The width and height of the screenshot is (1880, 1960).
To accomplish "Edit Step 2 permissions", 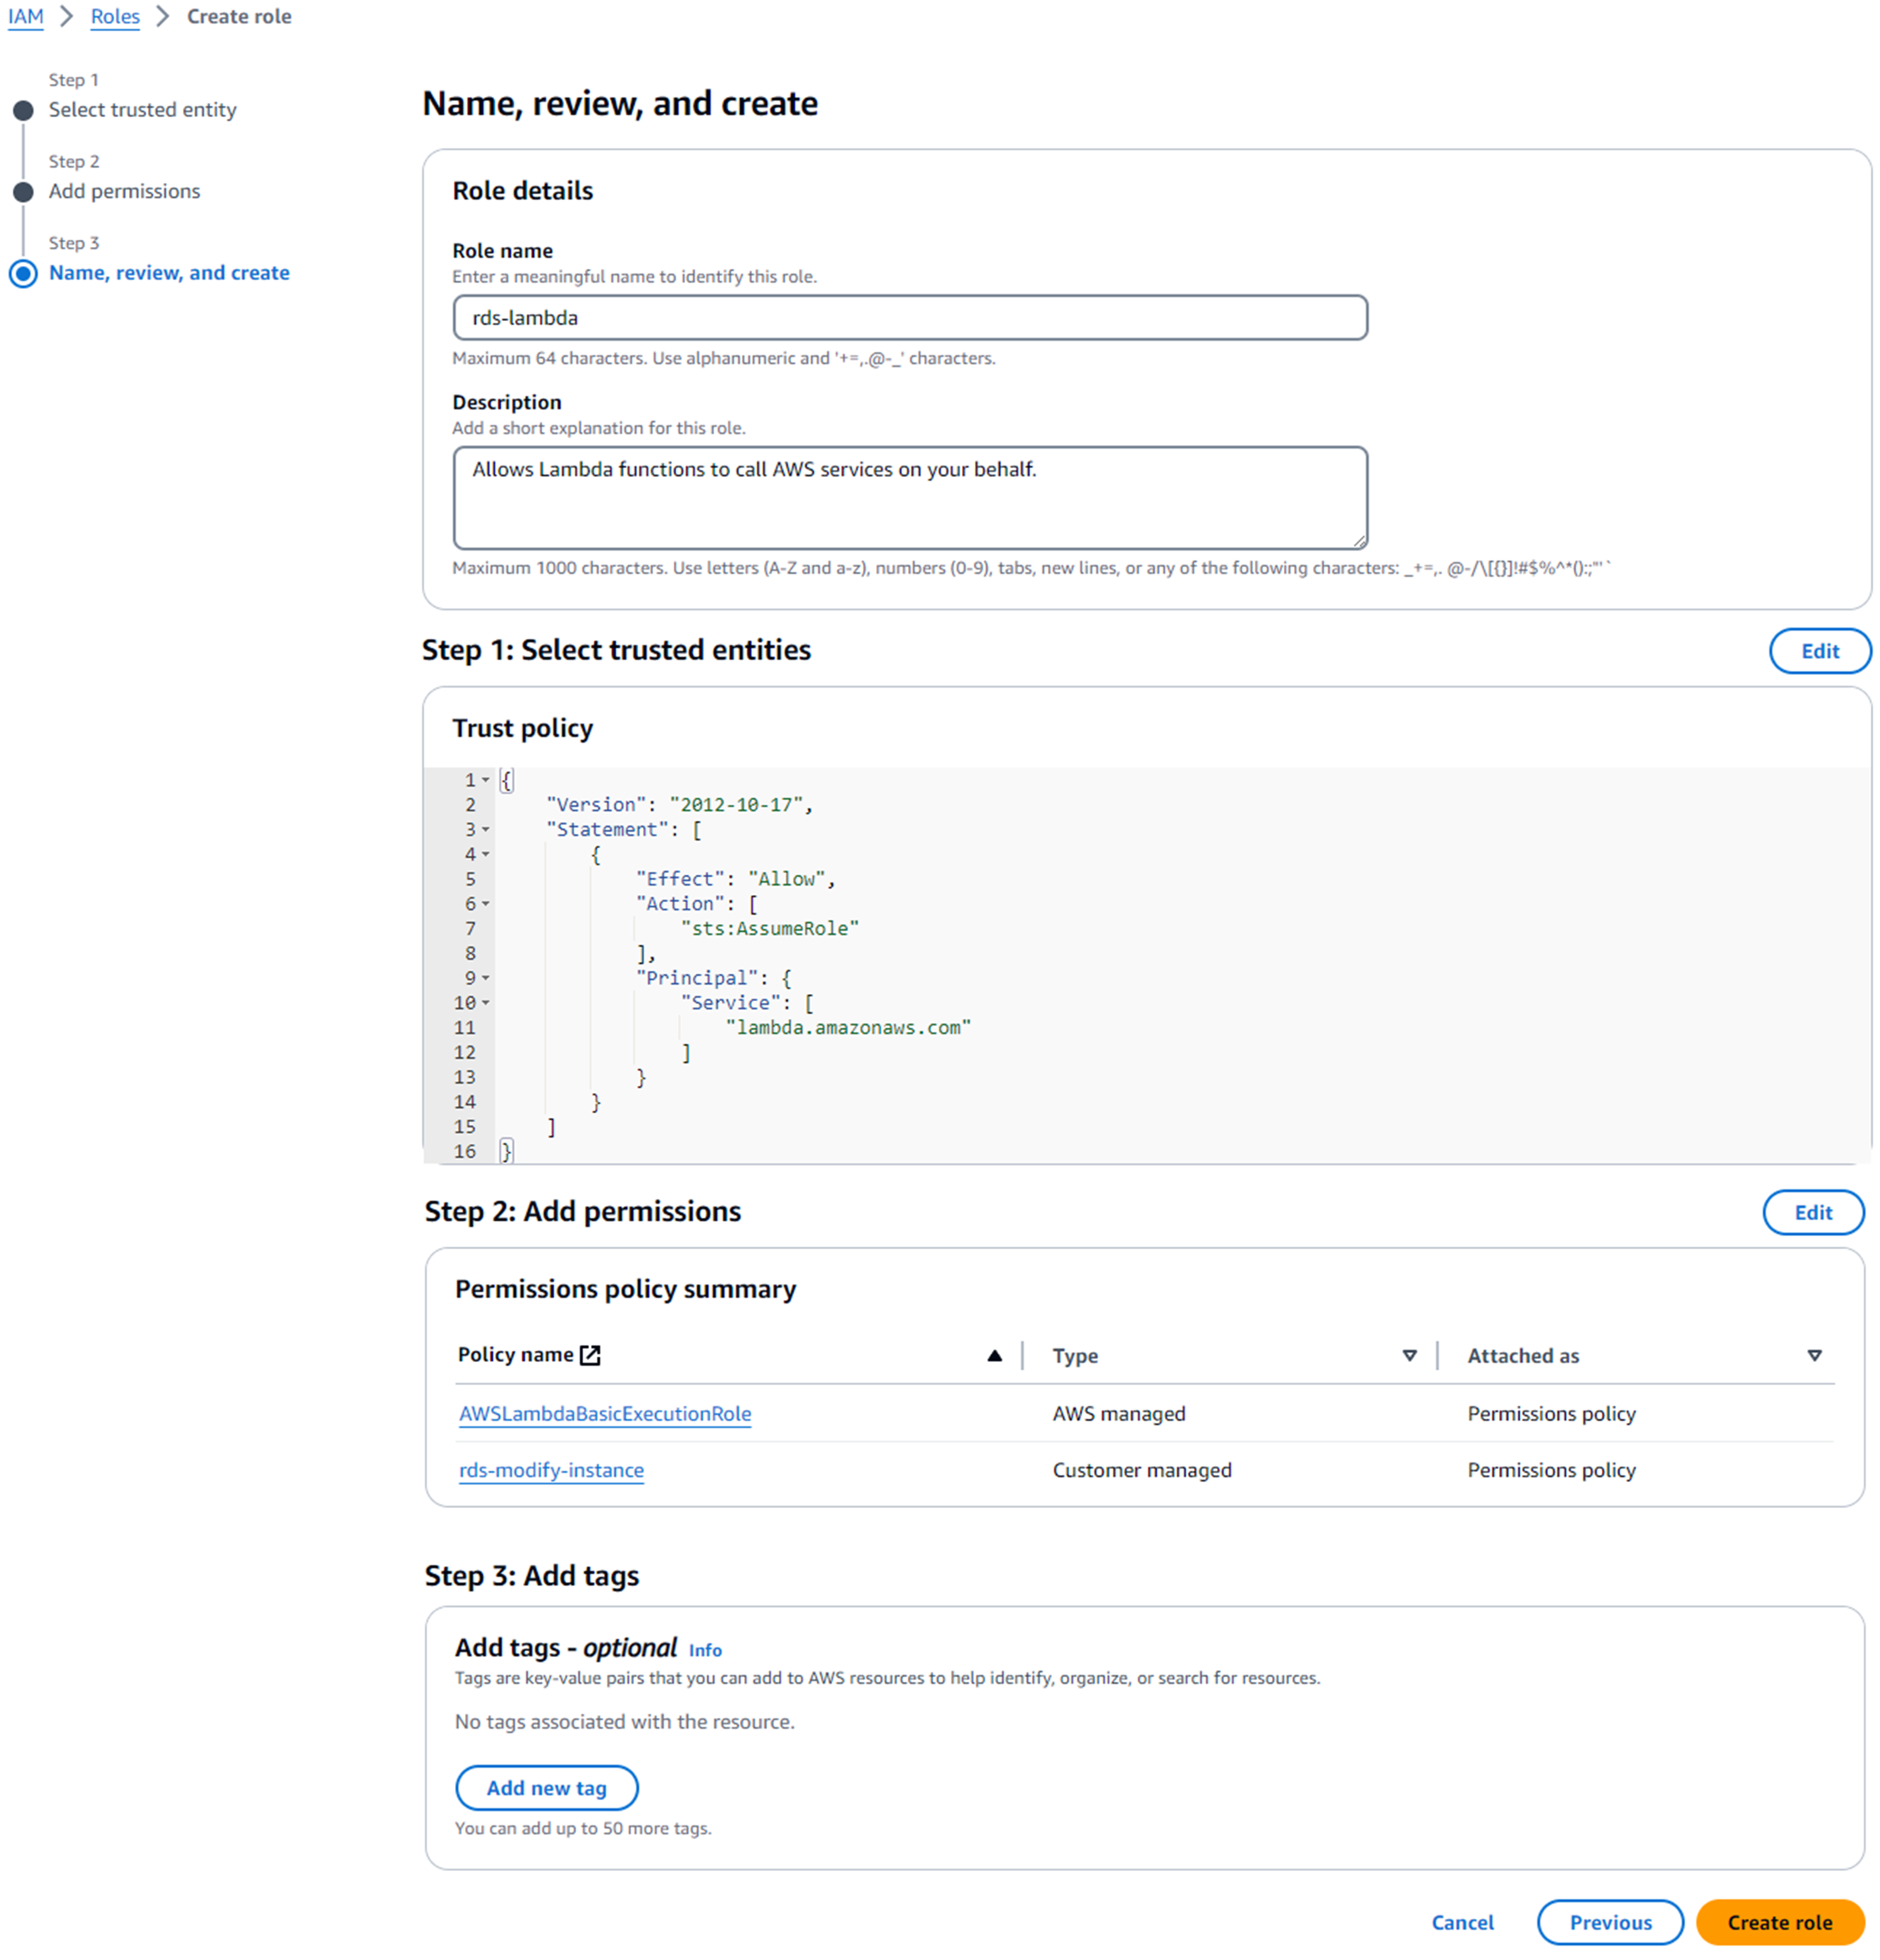I will [1812, 1213].
